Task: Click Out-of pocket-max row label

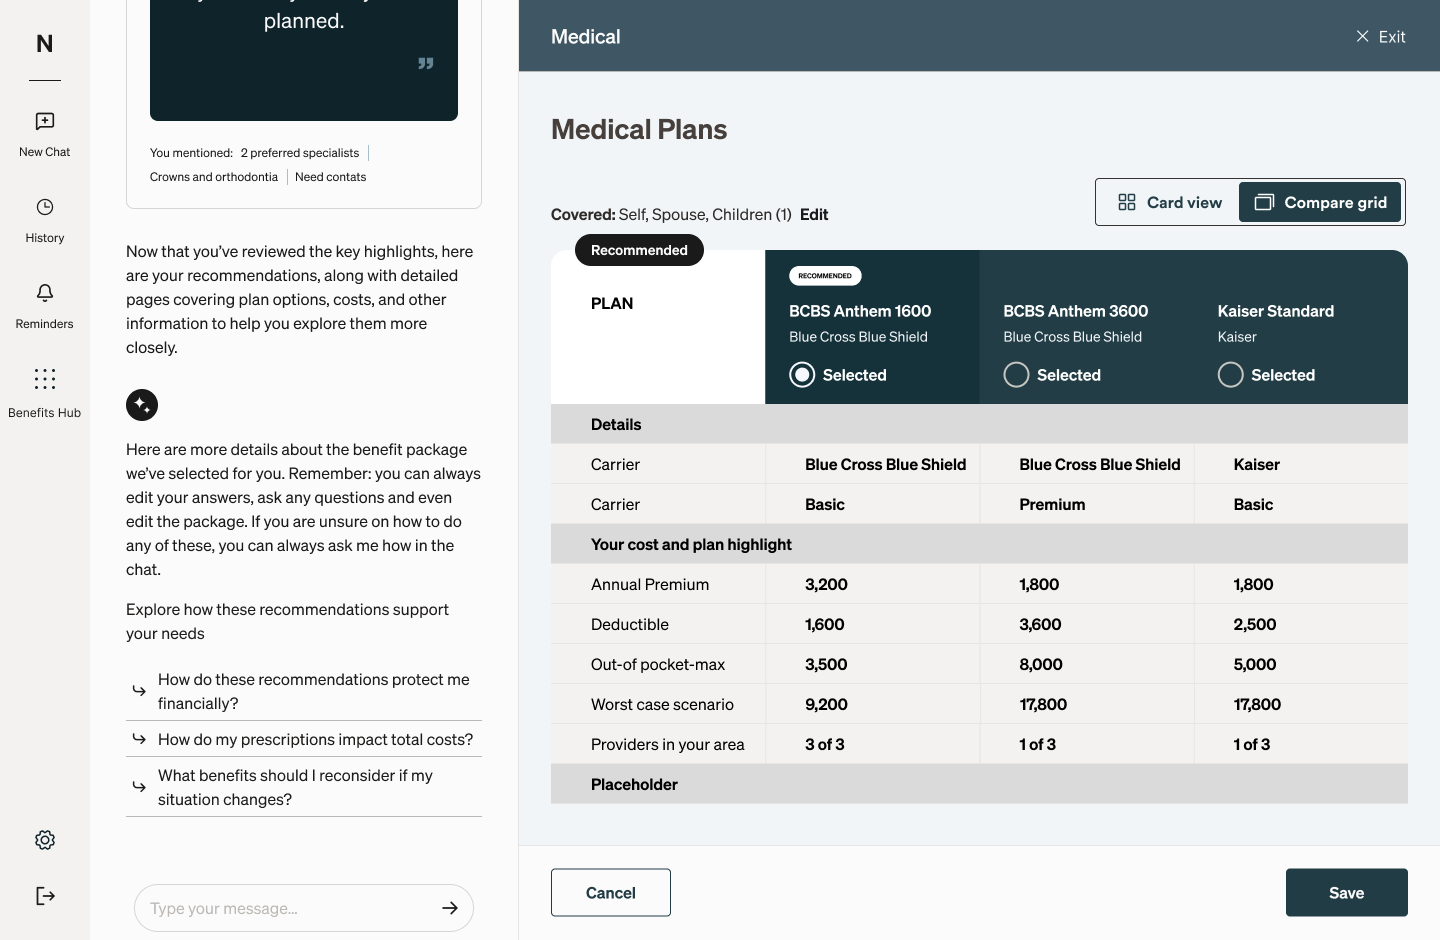Action: pyautogui.click(x=658, y=664)
